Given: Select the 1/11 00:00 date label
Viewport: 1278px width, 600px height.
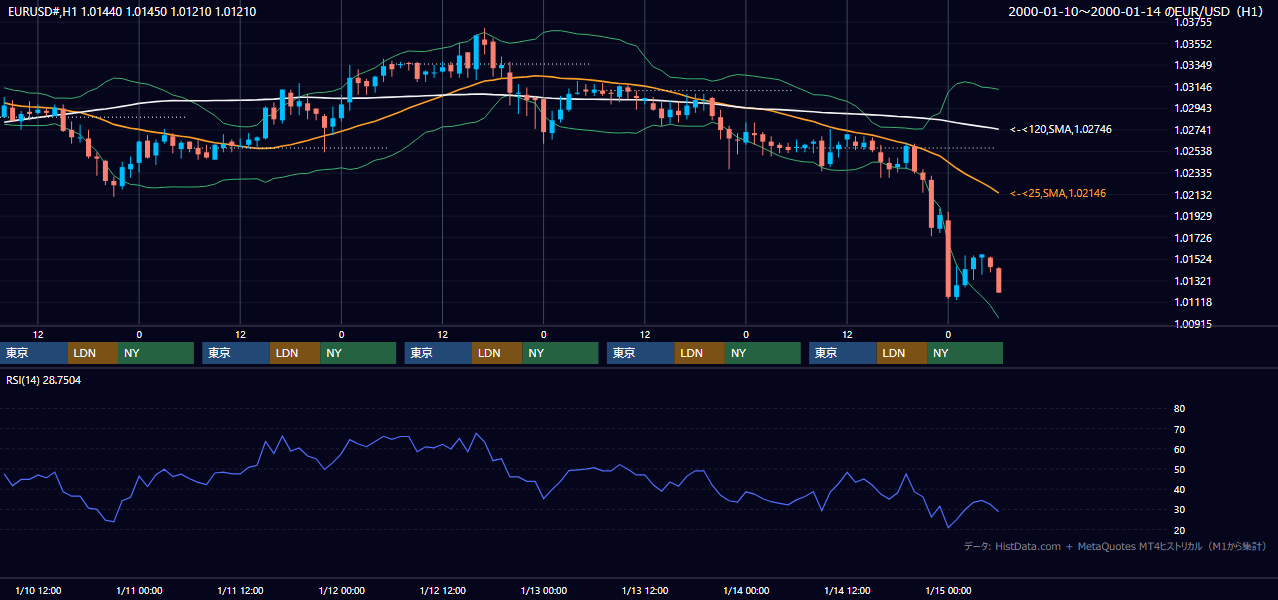Looking at the screenshot, I should point(139,591).
